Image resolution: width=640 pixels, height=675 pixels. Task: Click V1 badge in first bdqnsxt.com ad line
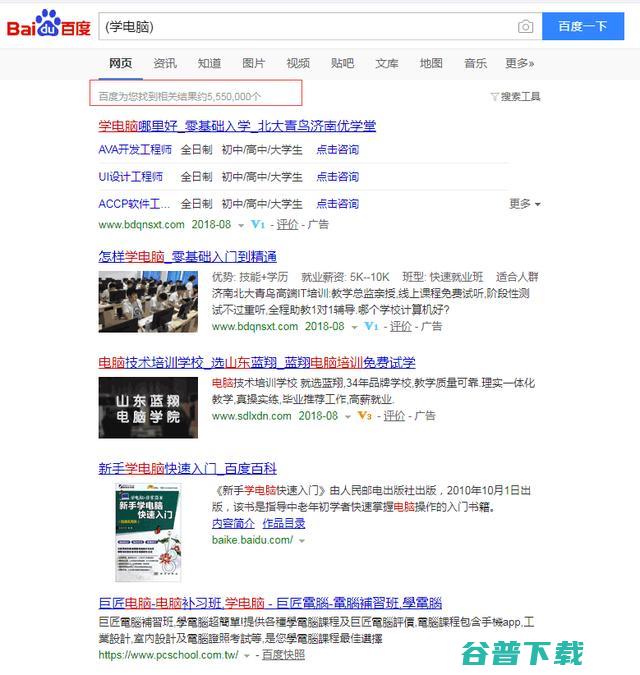pos(257,224)
